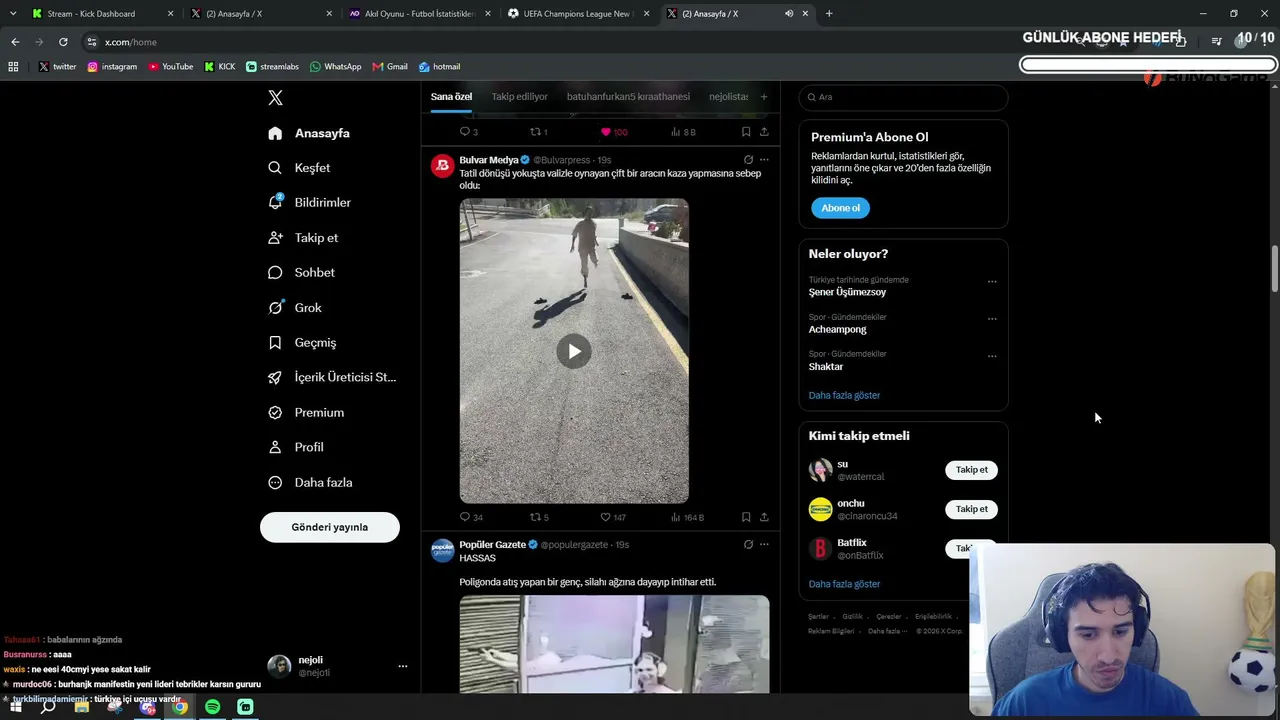Open the instagram bookmark
Image resolution: width=1280 pixels, height=720 pixels.
click(x=112, y=67)
